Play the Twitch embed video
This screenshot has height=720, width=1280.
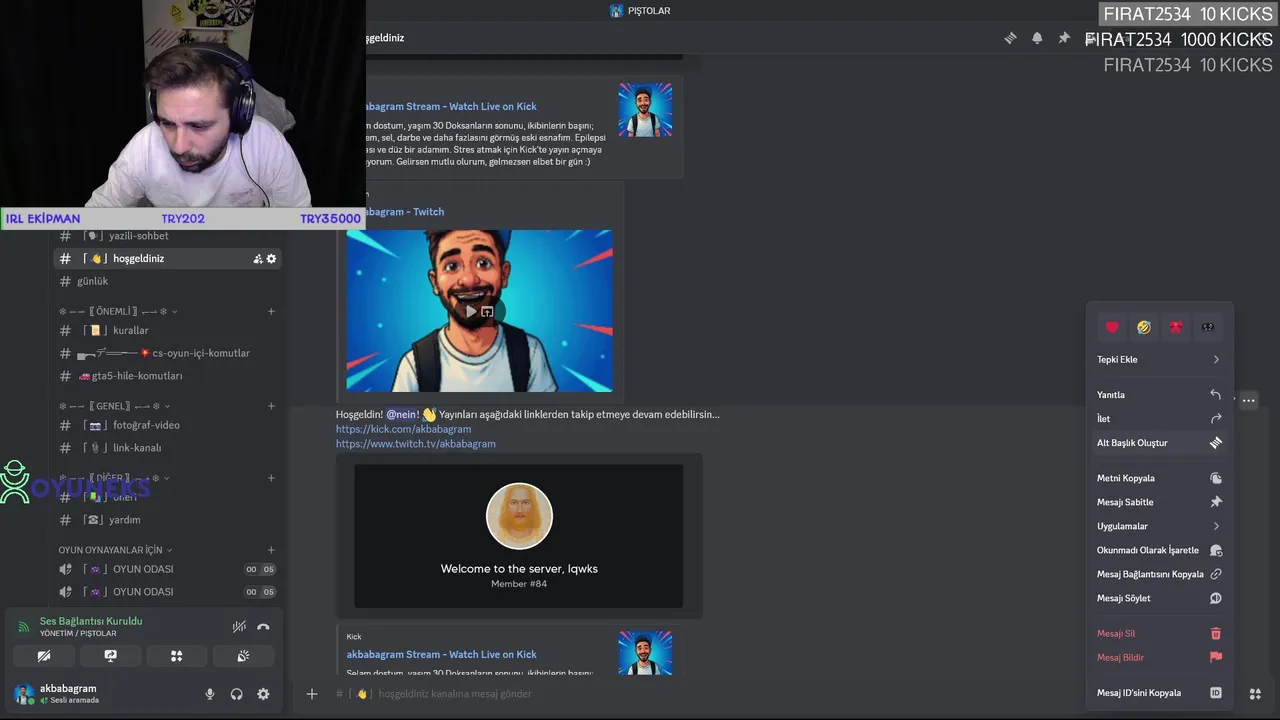tap(470, 311)
